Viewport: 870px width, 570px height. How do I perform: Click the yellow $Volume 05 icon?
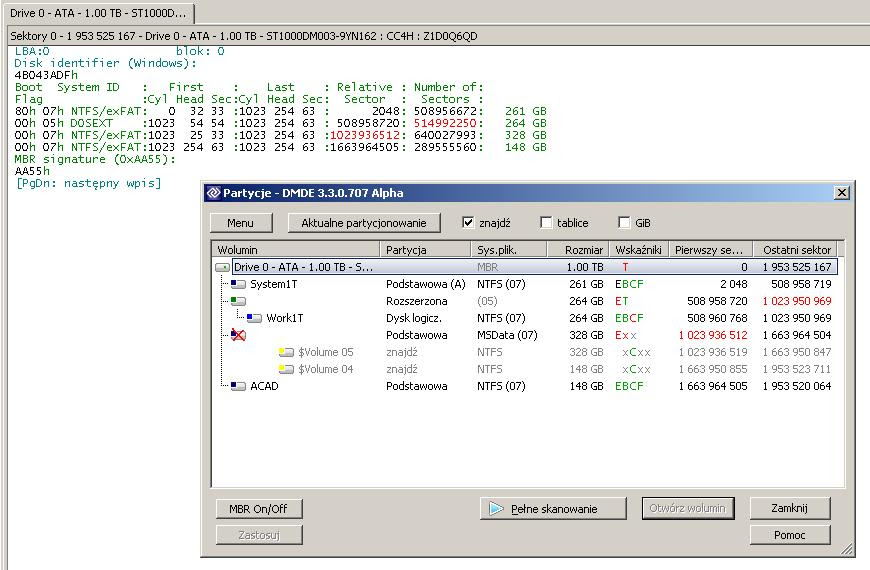[x=286, y=352]
